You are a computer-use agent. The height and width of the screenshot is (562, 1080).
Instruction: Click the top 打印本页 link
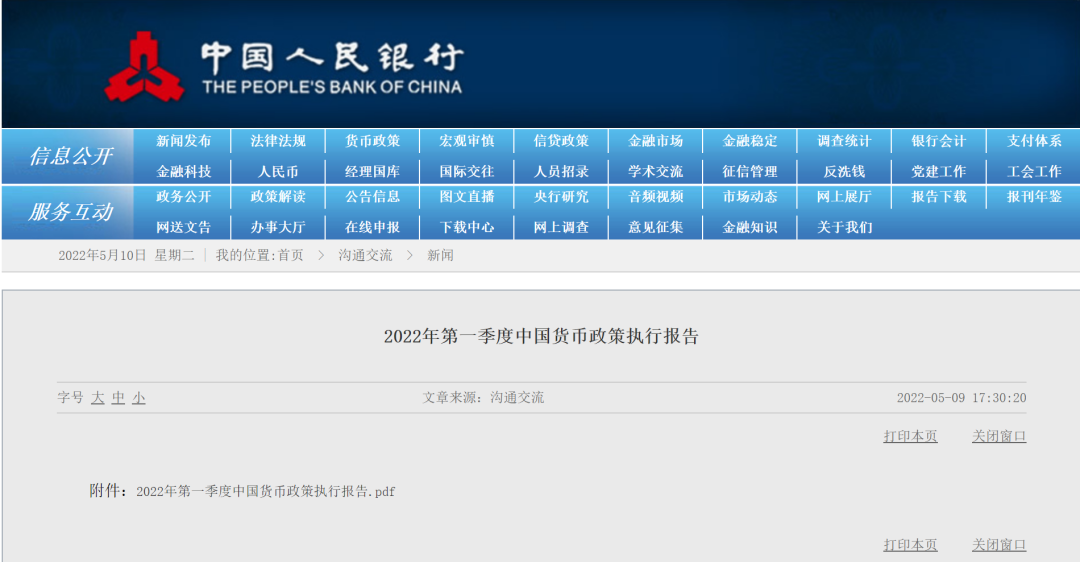pos(910,436)
